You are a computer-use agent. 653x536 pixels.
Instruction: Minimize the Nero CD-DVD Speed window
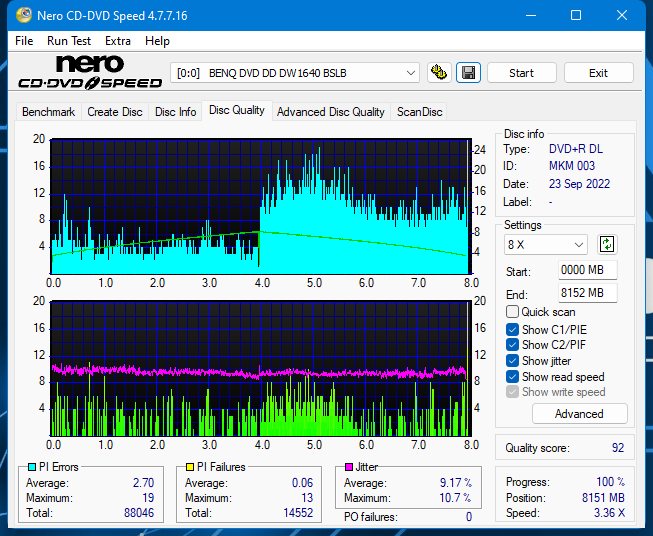[x=531, y=15]
